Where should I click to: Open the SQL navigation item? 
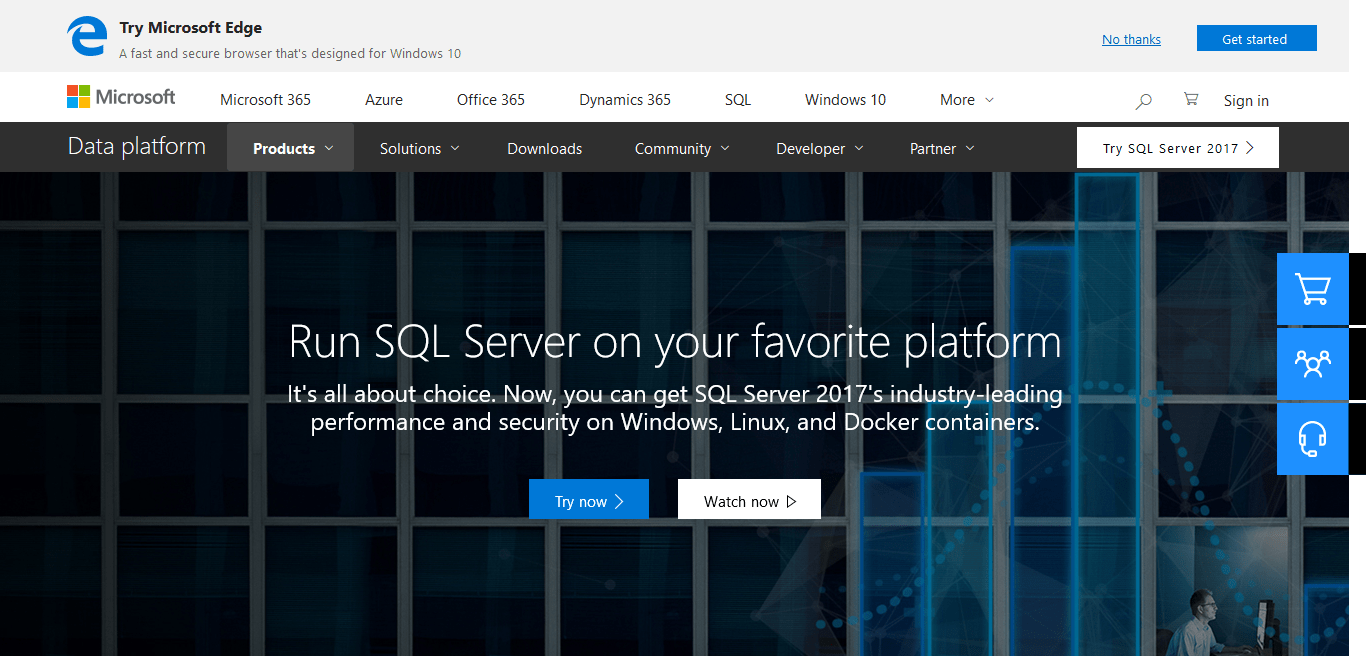(x=737, y=99)
